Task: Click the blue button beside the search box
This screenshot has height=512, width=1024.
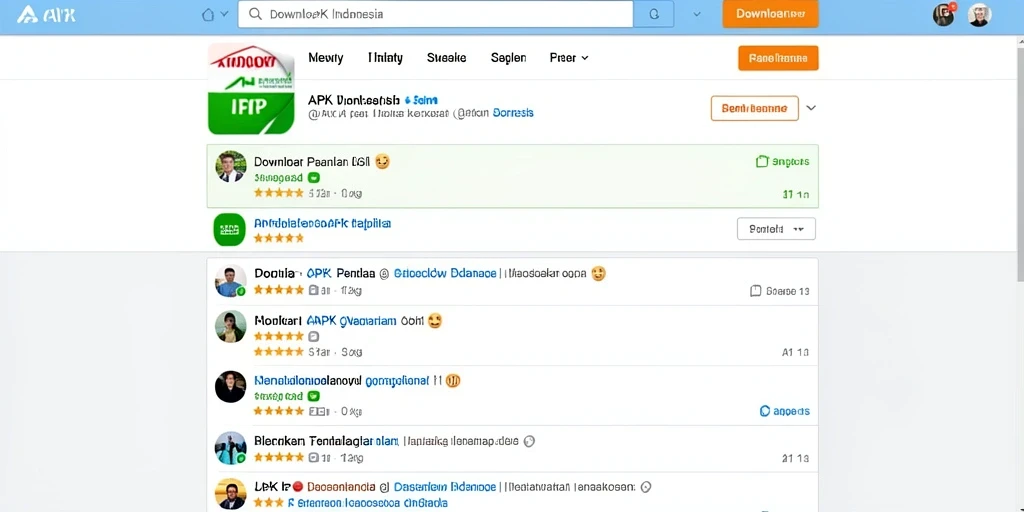Action: 654,14
